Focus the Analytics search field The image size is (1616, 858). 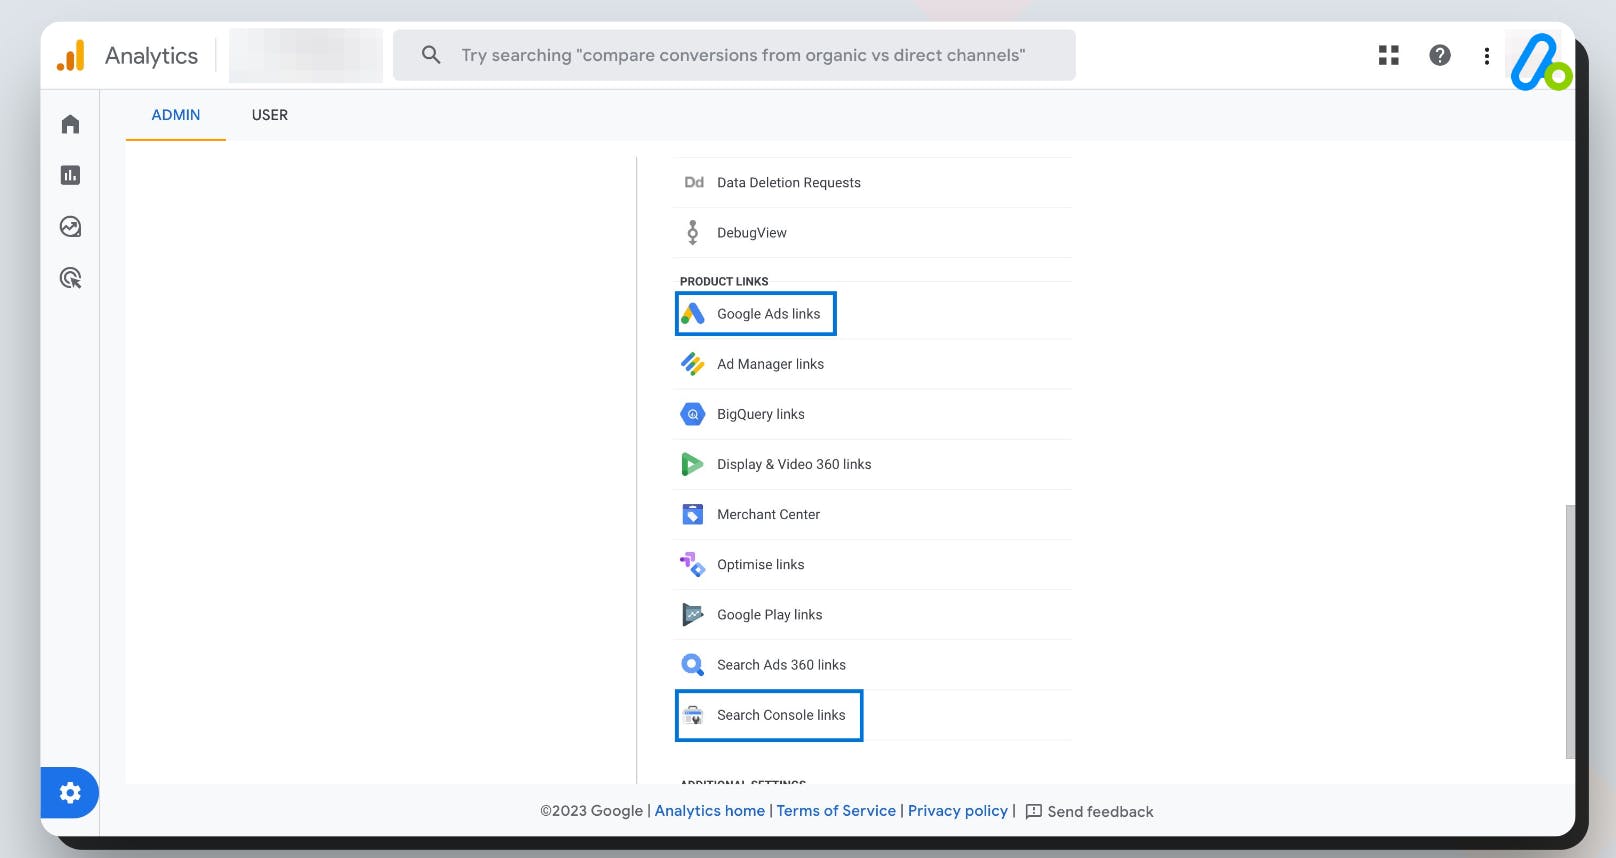coord(734,55)
